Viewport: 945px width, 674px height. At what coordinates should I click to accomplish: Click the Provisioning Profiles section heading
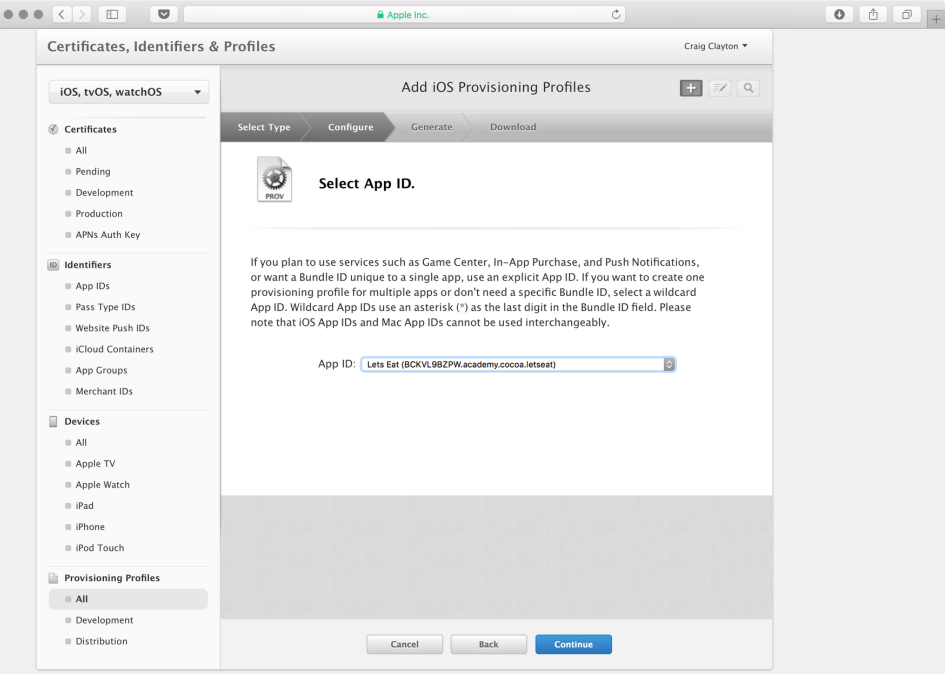112,578
